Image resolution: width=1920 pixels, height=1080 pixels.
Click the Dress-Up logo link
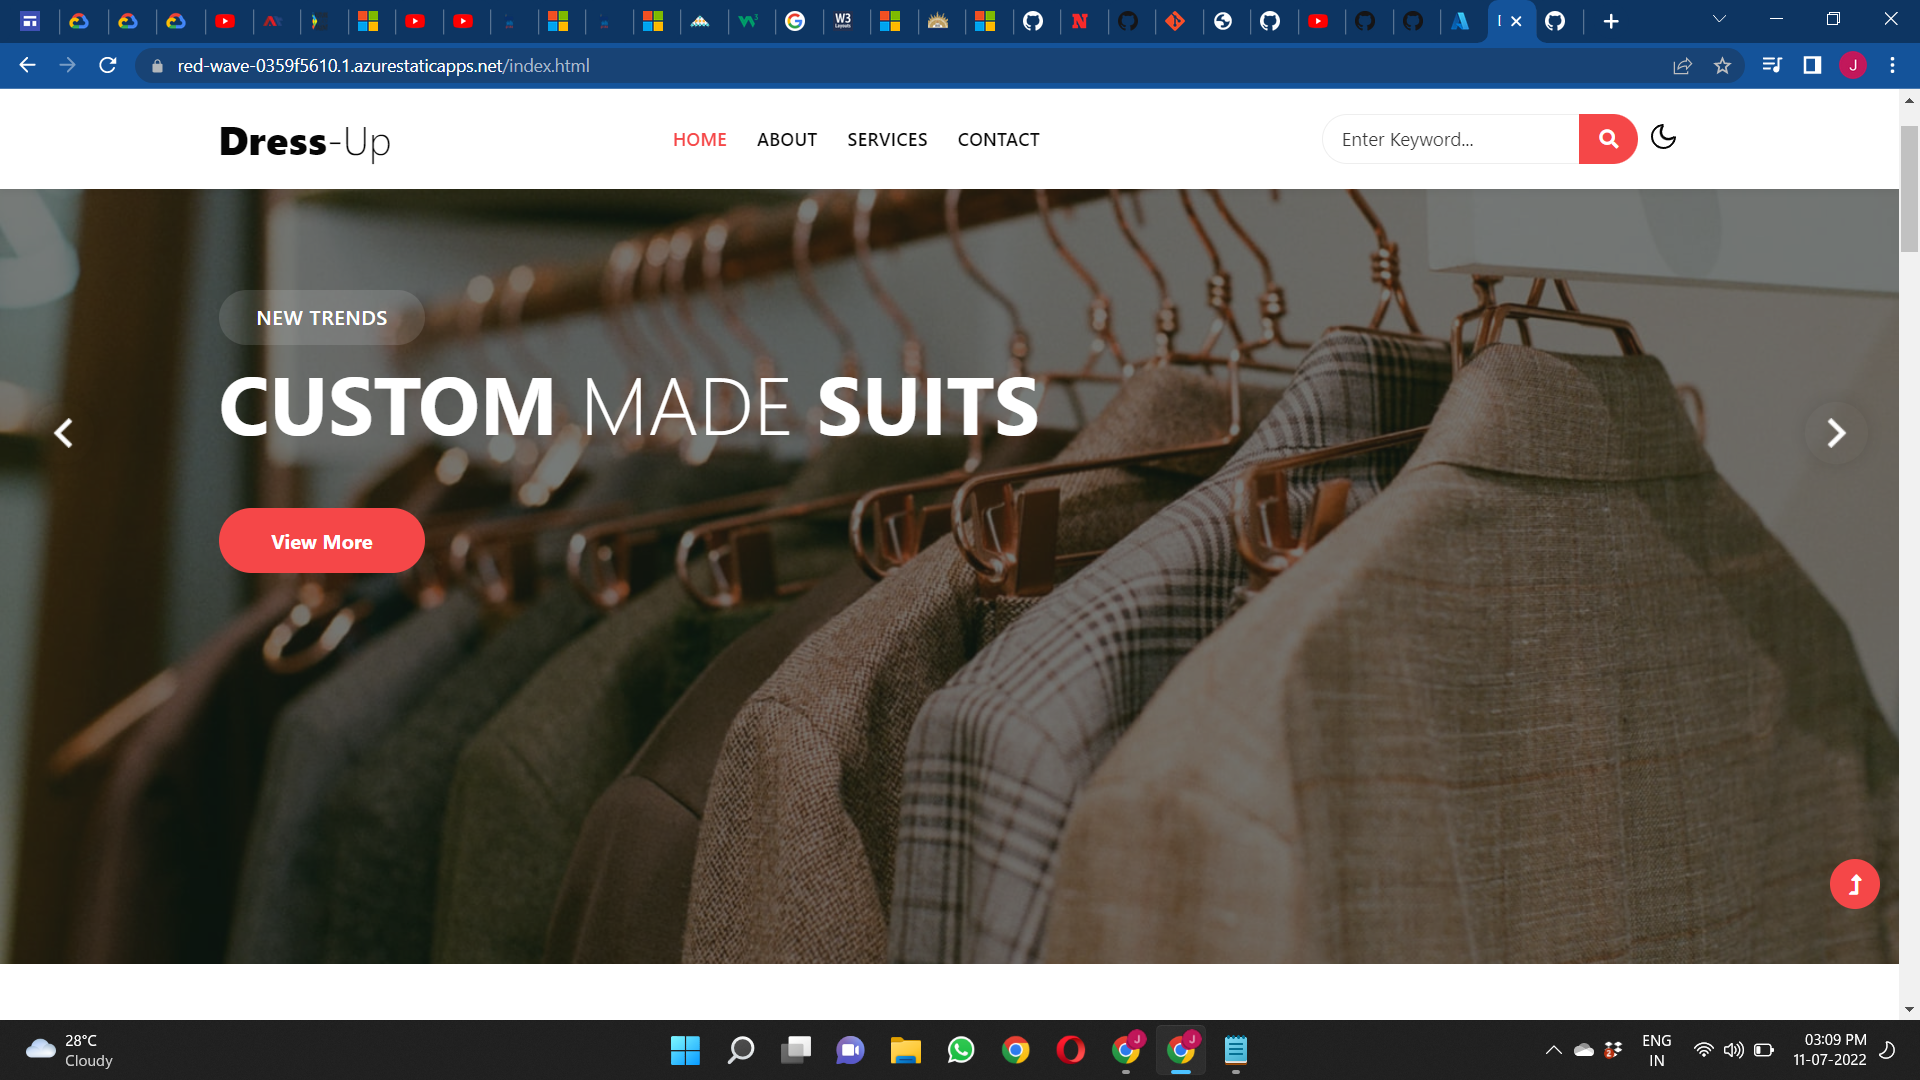coord(304,142)
